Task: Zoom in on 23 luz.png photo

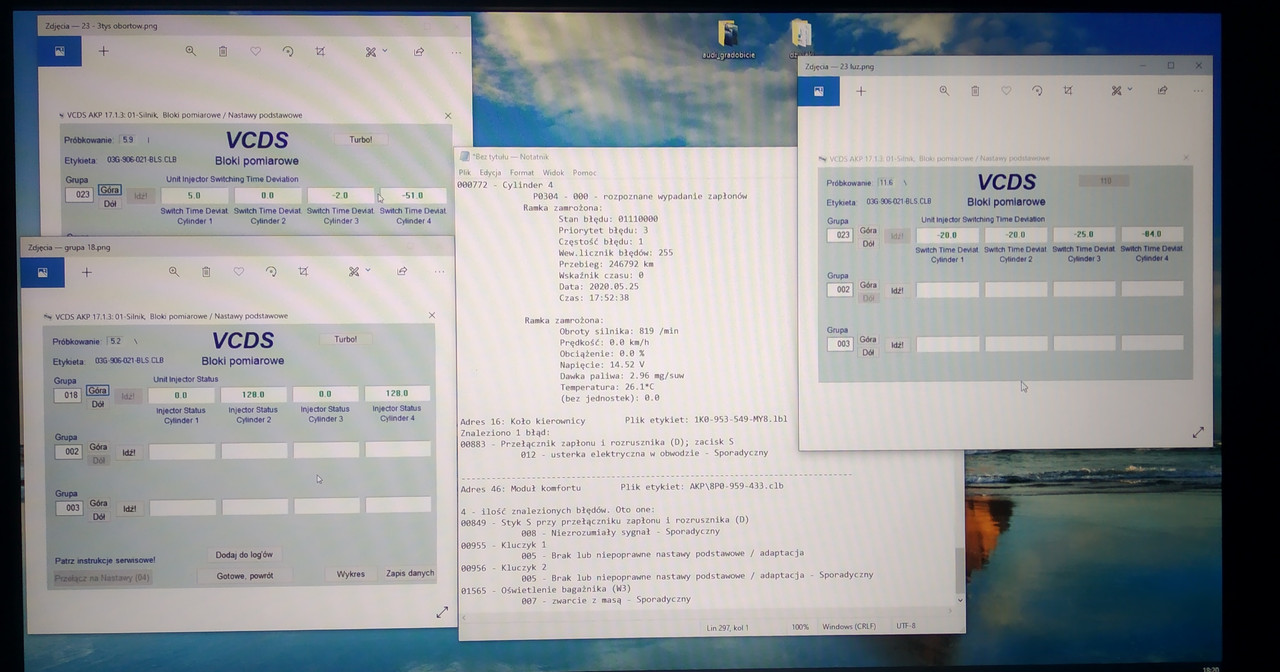Action: click(944, 90)
